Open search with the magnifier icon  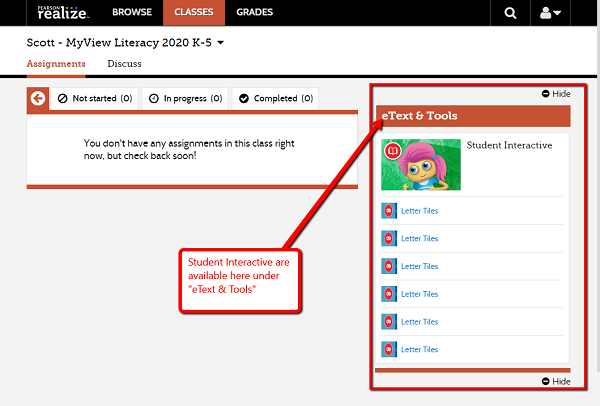click(x=511, y=13)
